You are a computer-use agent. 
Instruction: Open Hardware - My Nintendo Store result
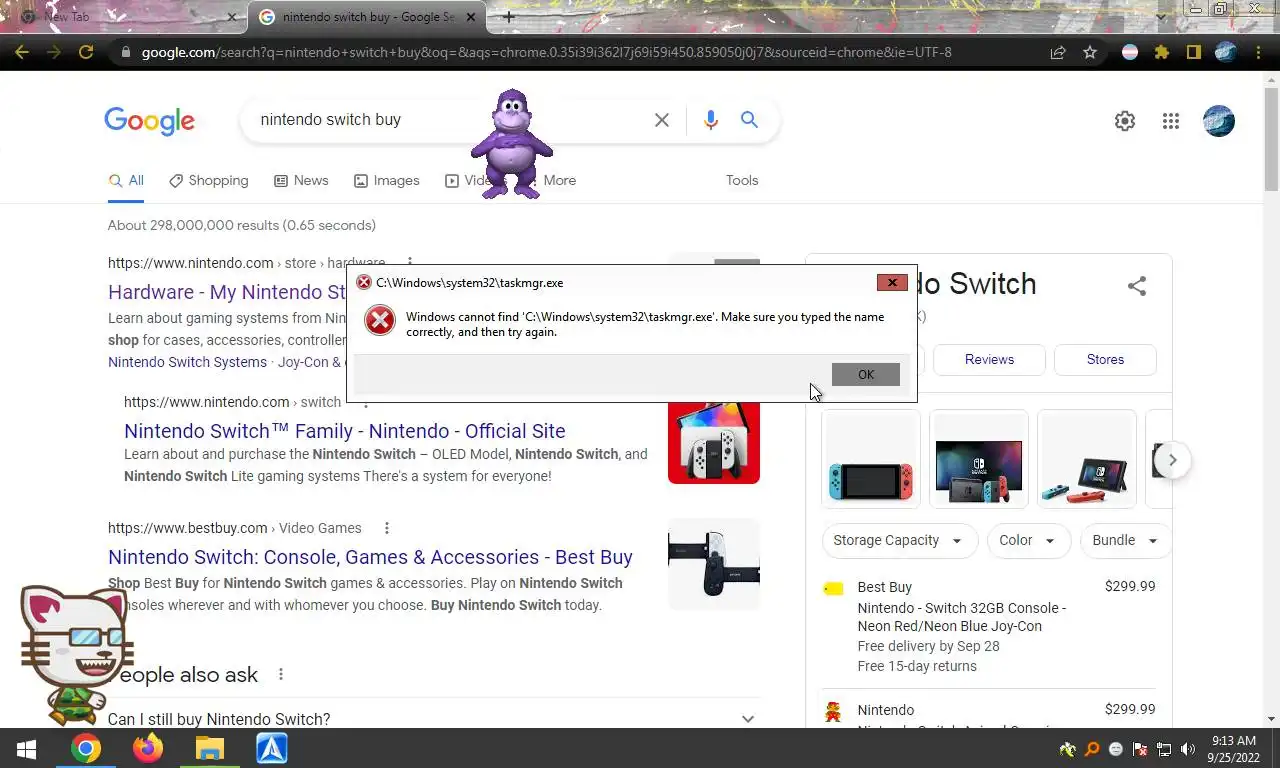tap(227, 292)
